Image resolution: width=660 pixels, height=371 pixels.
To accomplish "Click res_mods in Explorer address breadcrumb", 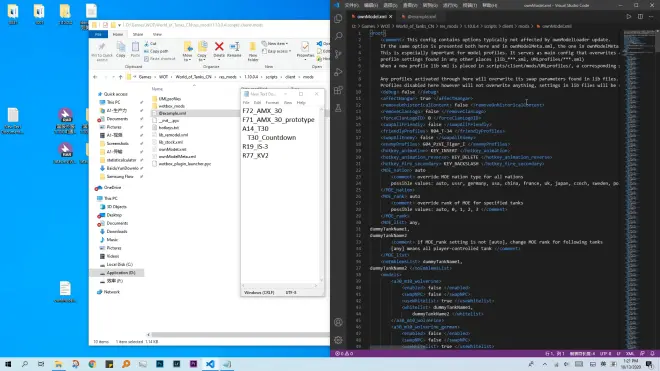I will 228,77.
